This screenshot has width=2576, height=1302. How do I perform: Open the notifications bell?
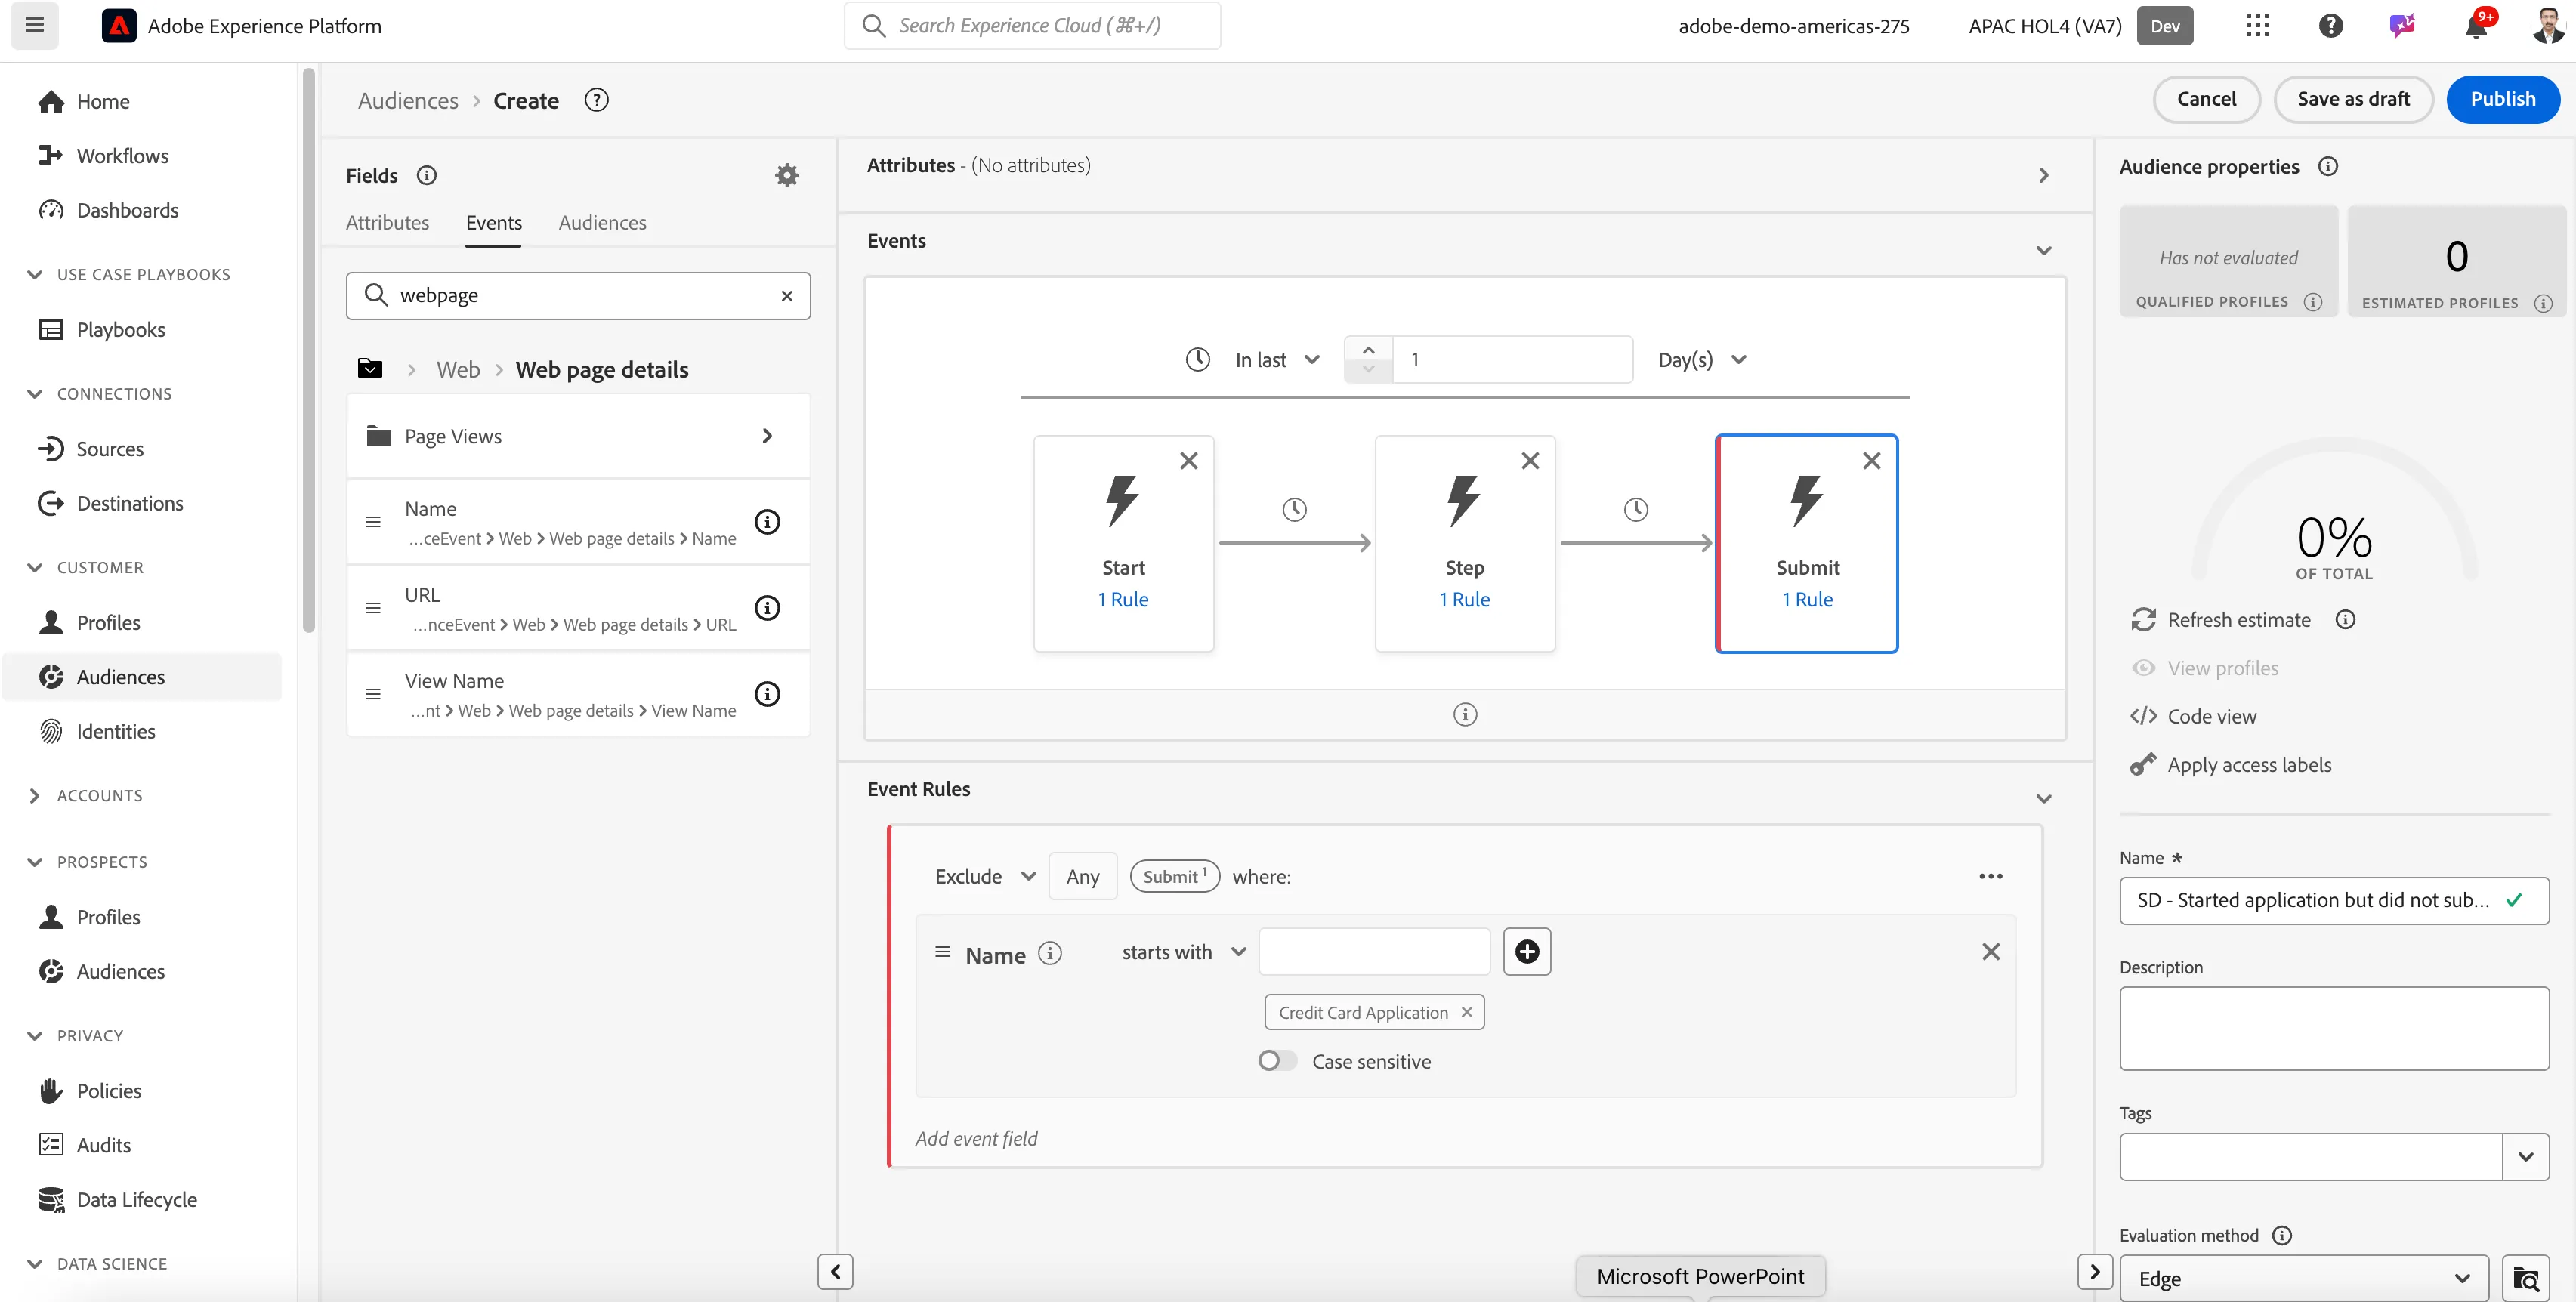pyautogui.click(x=2476, y=26)
